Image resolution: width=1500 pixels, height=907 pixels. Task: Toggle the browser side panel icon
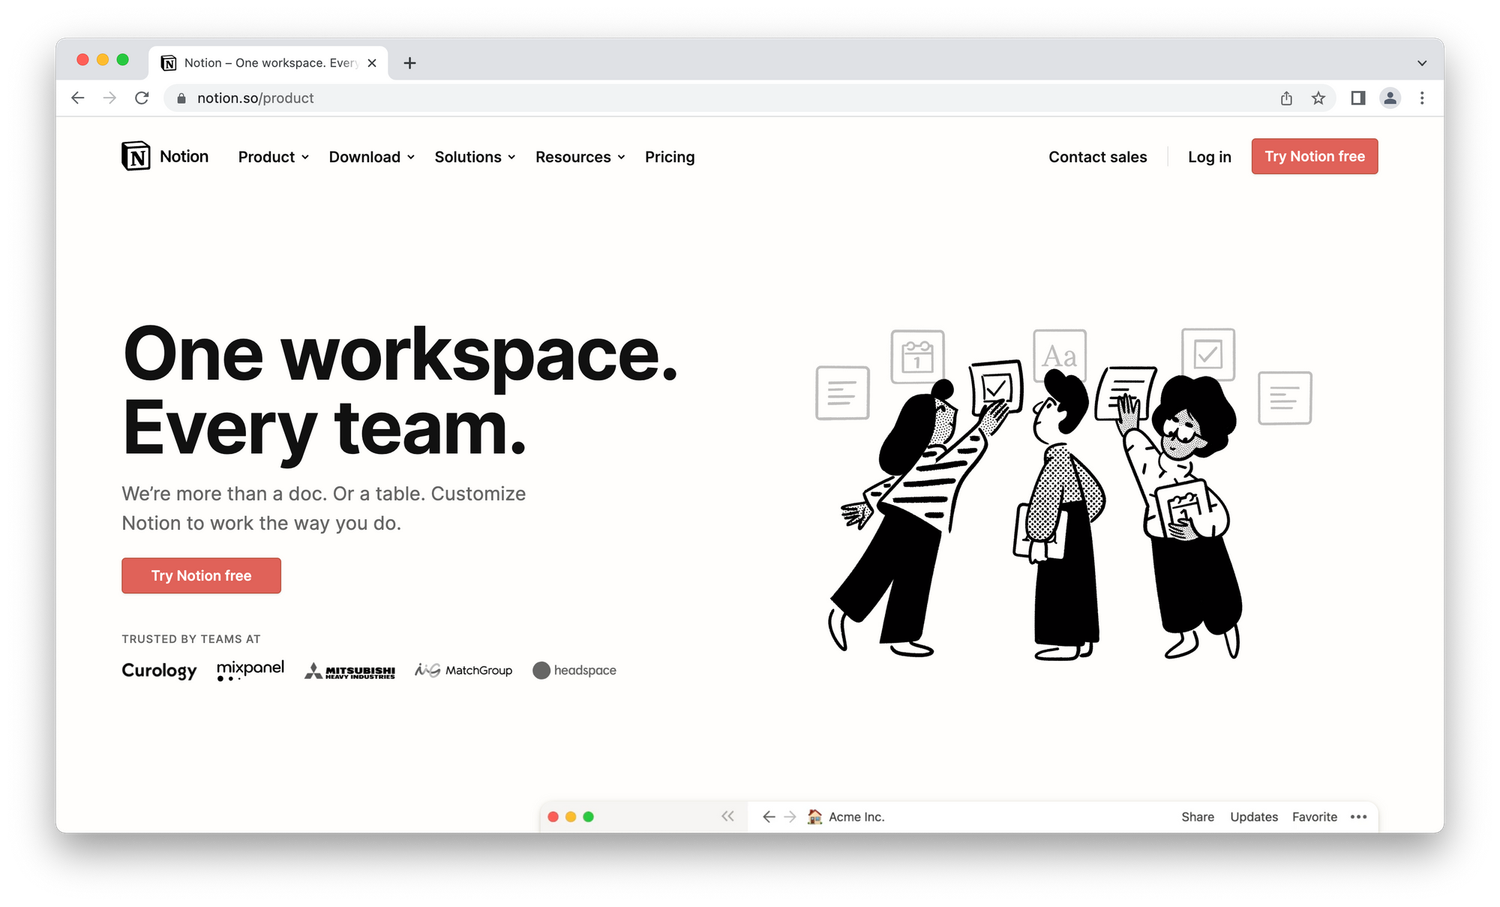(1358, 98)
